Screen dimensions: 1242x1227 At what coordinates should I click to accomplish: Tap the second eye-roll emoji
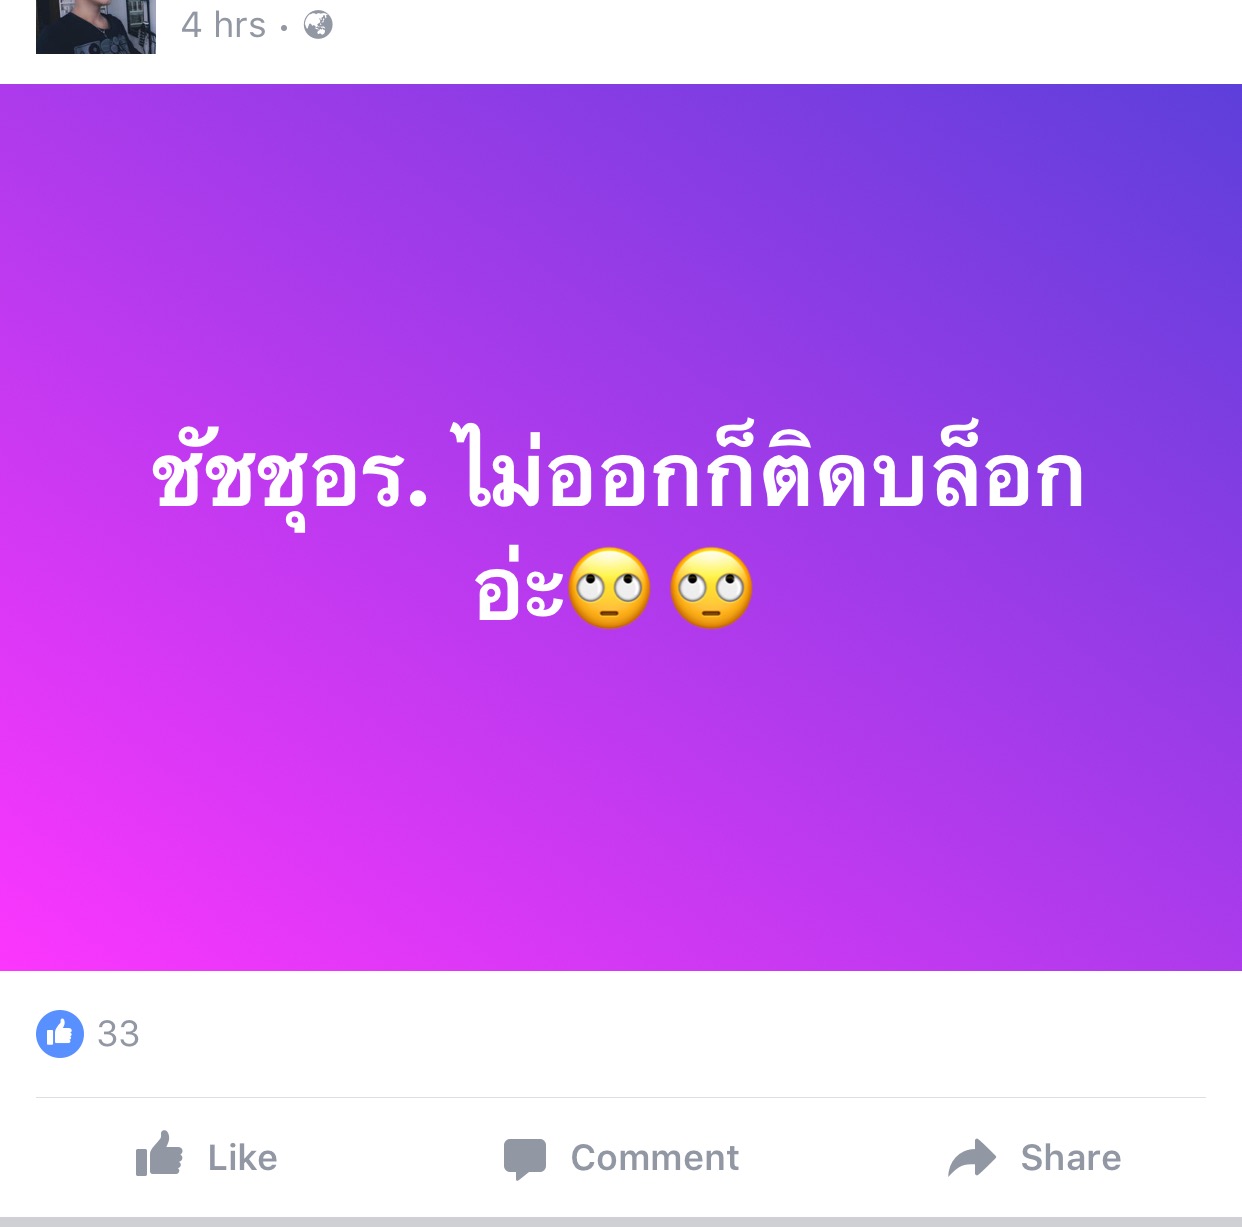(x=711, y=588)
